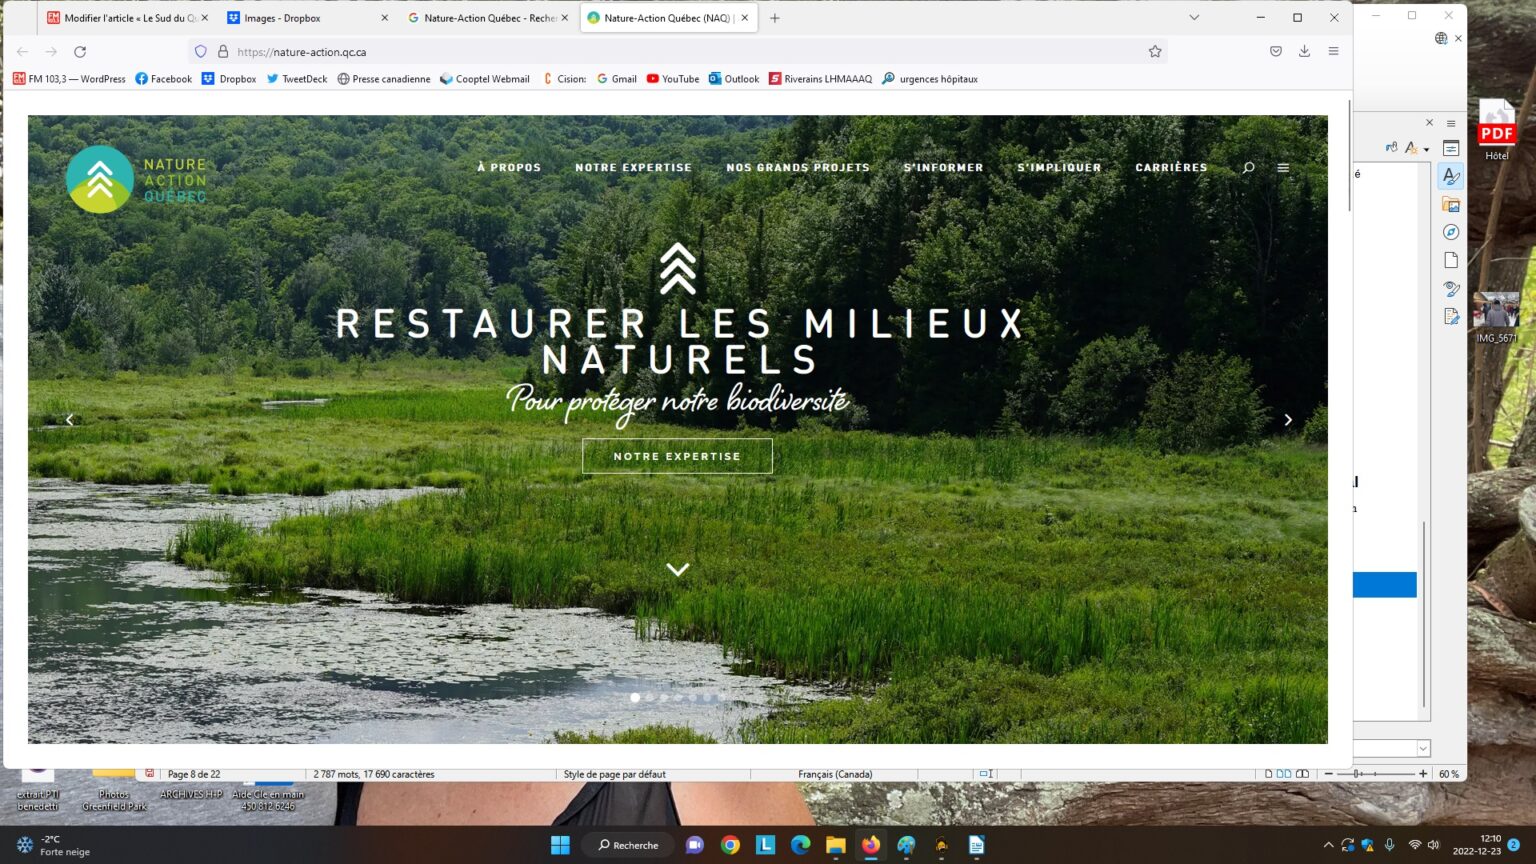The width and height of the screenshot is (1536, 864).
Task: Click the NOTRE EXPERTISE hero button
Action: (677, 456)
